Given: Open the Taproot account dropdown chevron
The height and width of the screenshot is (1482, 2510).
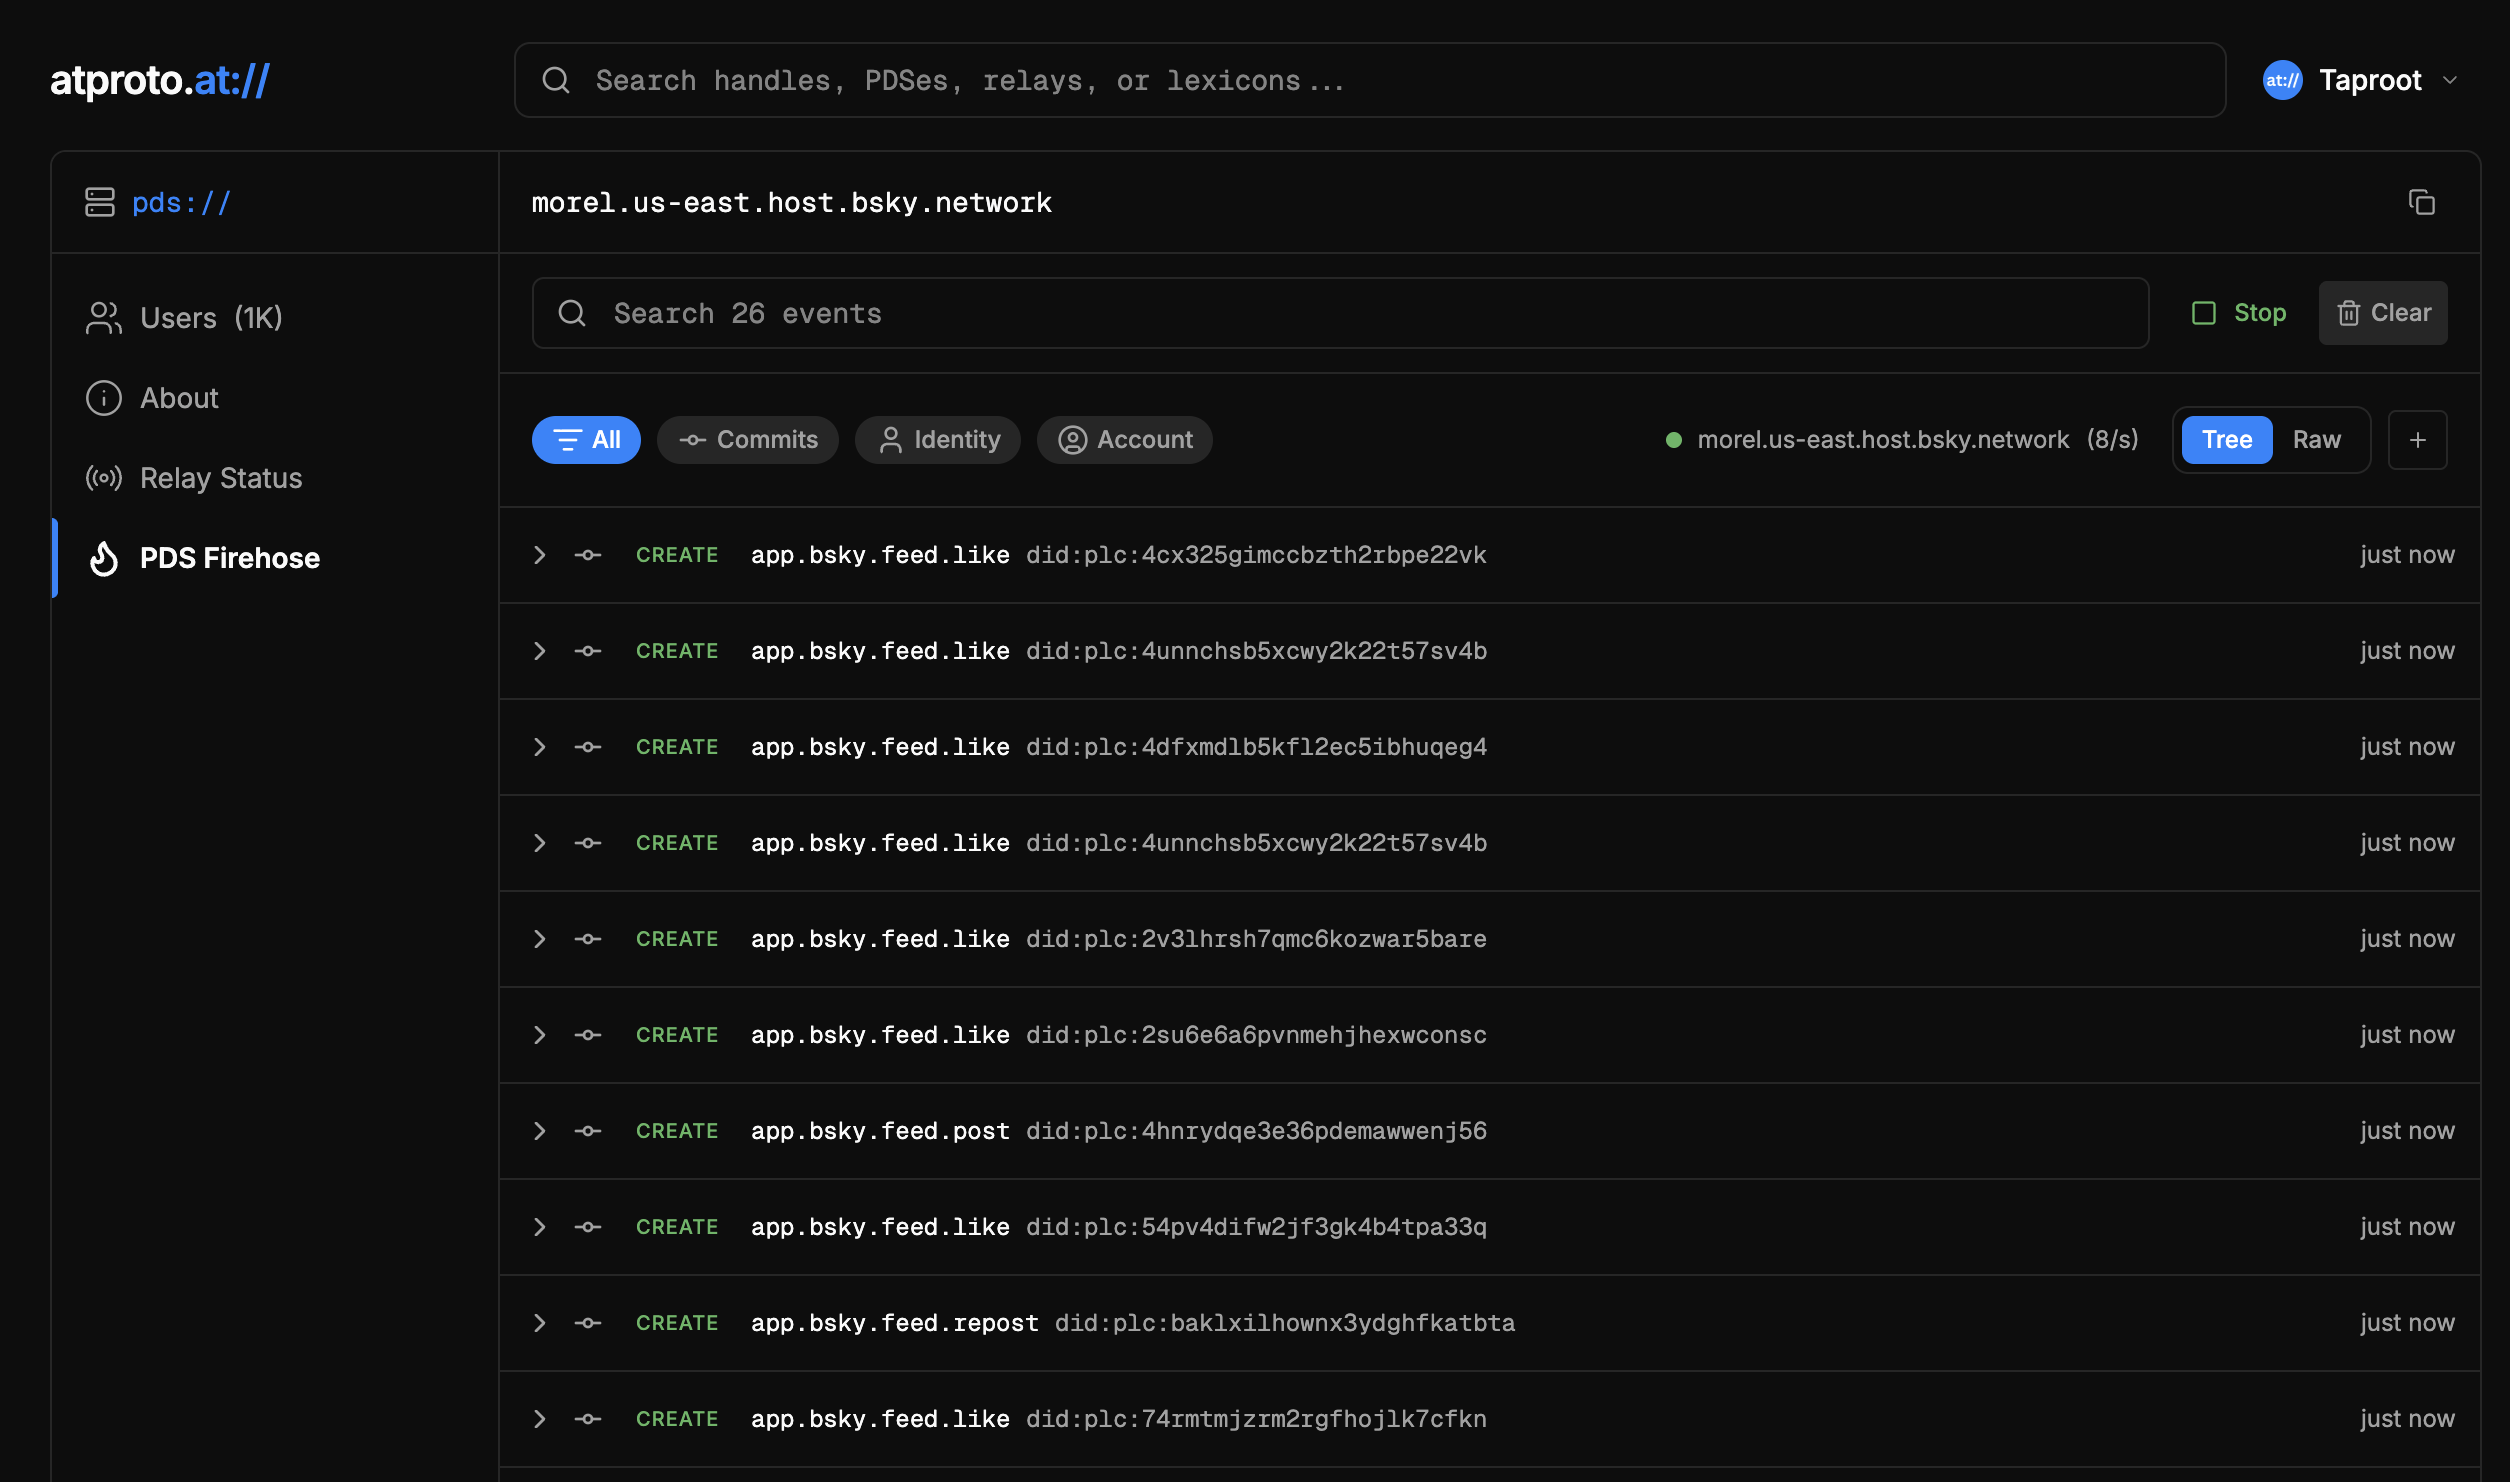Looking at the screenshot, I should [x=2450, y=80].
